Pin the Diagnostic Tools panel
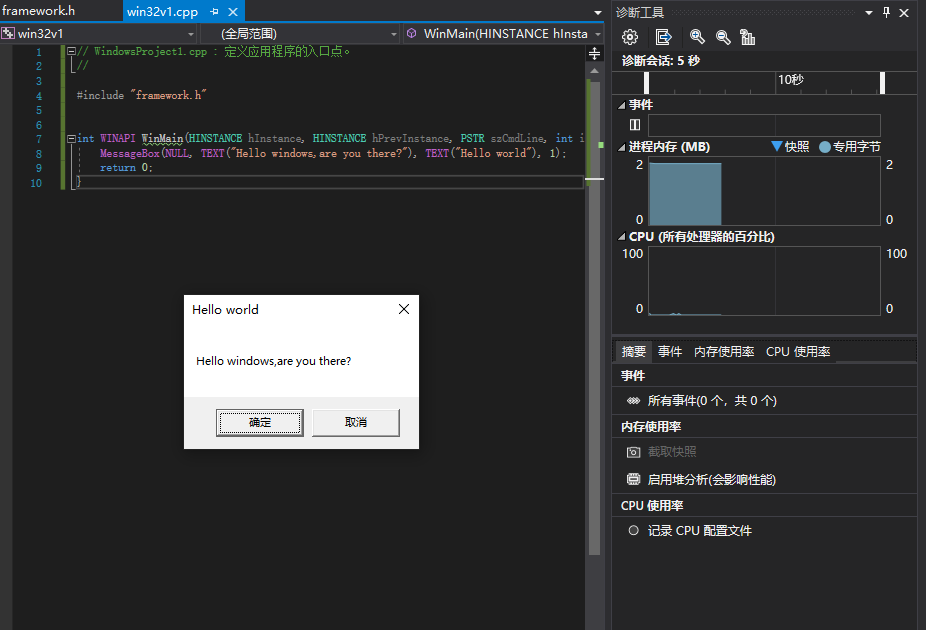The height and width of the screenshot is (630, 926). click(x=886, y=12)
